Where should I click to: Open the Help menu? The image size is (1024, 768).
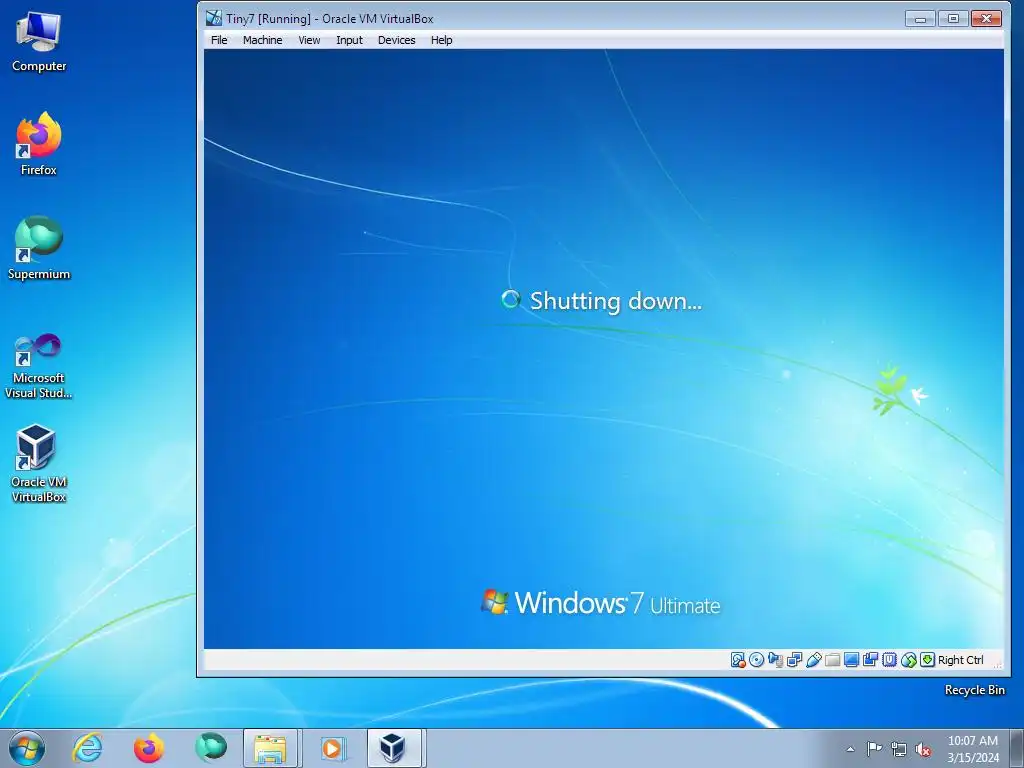click(x=441, y=40)
